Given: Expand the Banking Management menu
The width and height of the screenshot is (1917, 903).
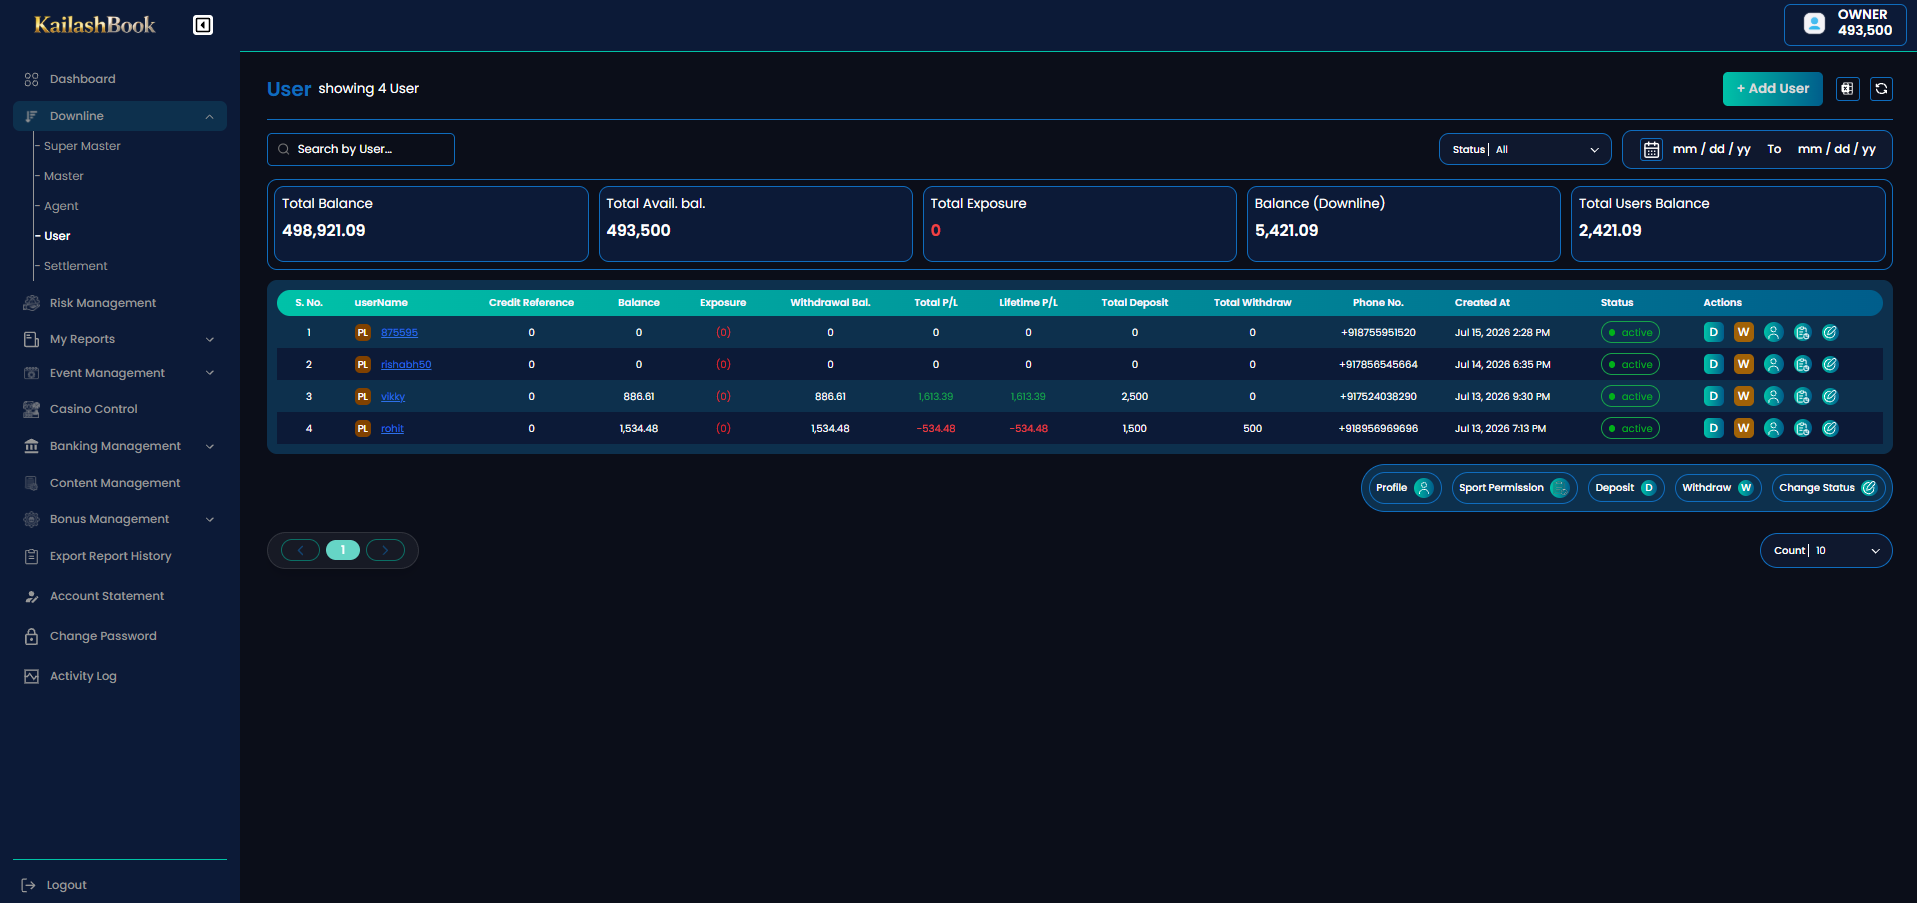Looking at the screenshot, I should tap(120, 446).
